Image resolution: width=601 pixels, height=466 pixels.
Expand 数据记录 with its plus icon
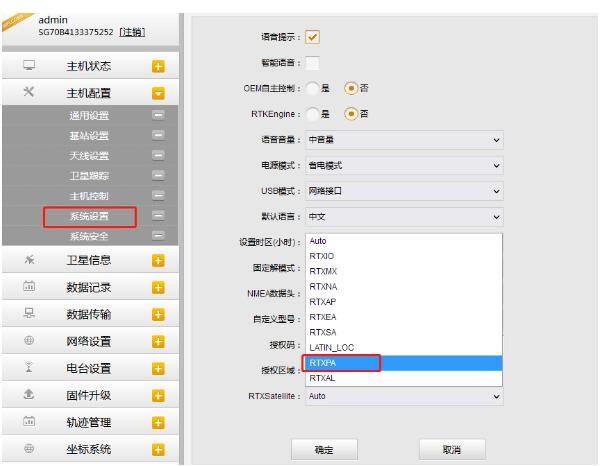coord(158,287)
